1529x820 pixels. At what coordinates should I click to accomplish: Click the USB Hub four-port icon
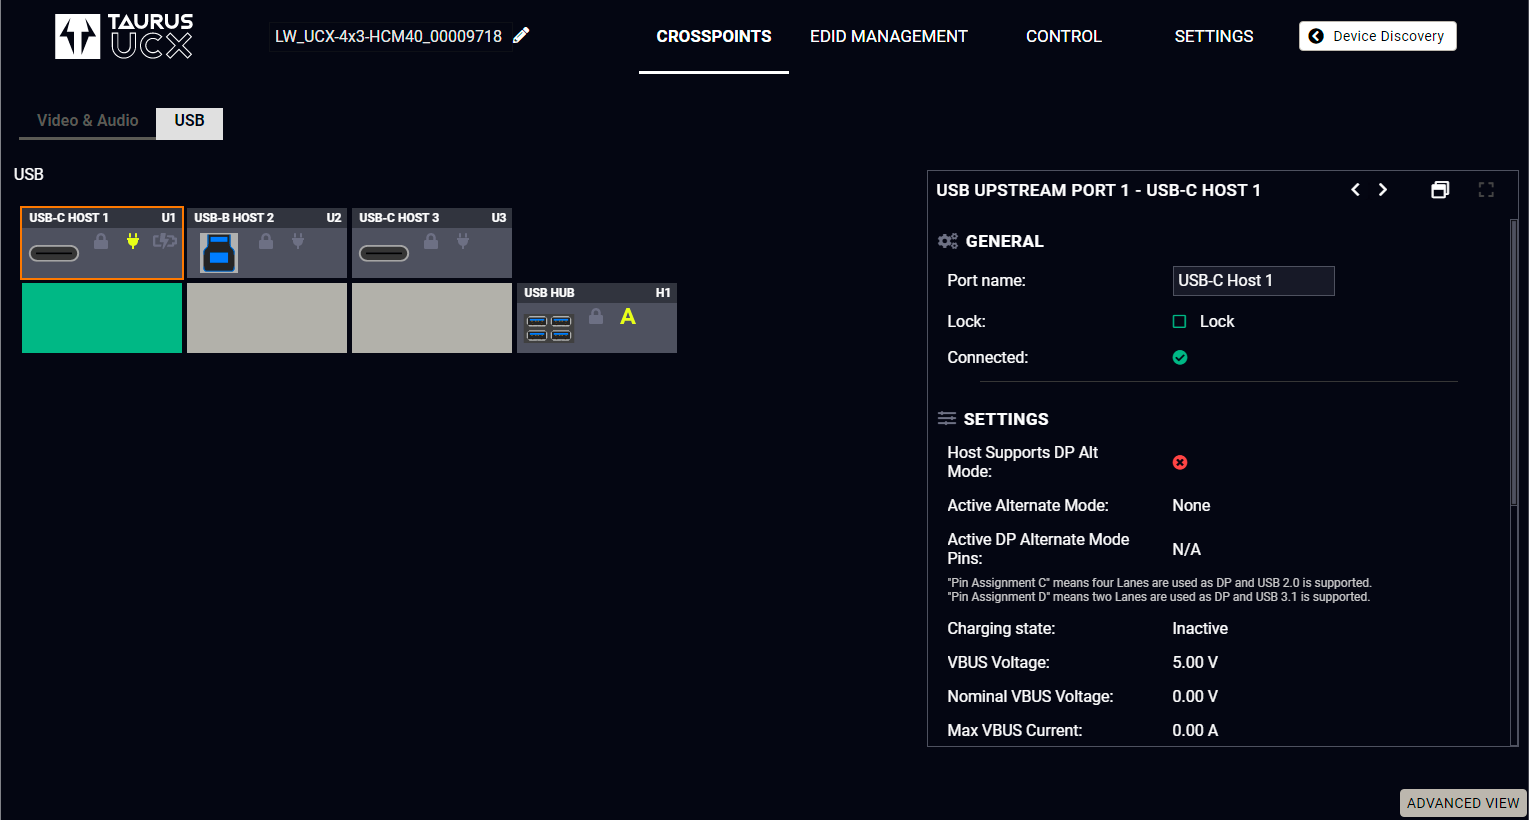coord(549,328)
